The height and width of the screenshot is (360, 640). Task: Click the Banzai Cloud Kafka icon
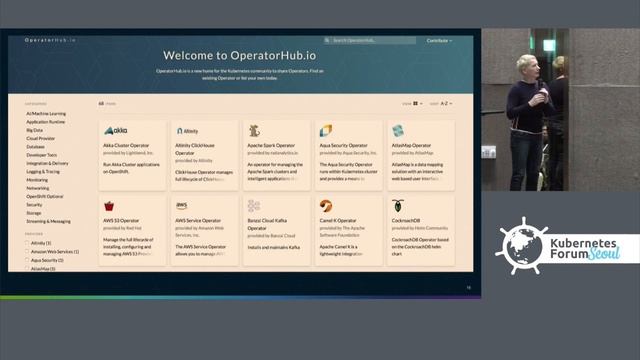[x=254, y=206]
